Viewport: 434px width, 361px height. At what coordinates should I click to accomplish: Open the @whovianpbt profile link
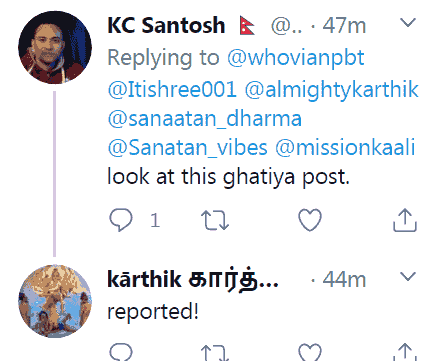tap(296, 58)
